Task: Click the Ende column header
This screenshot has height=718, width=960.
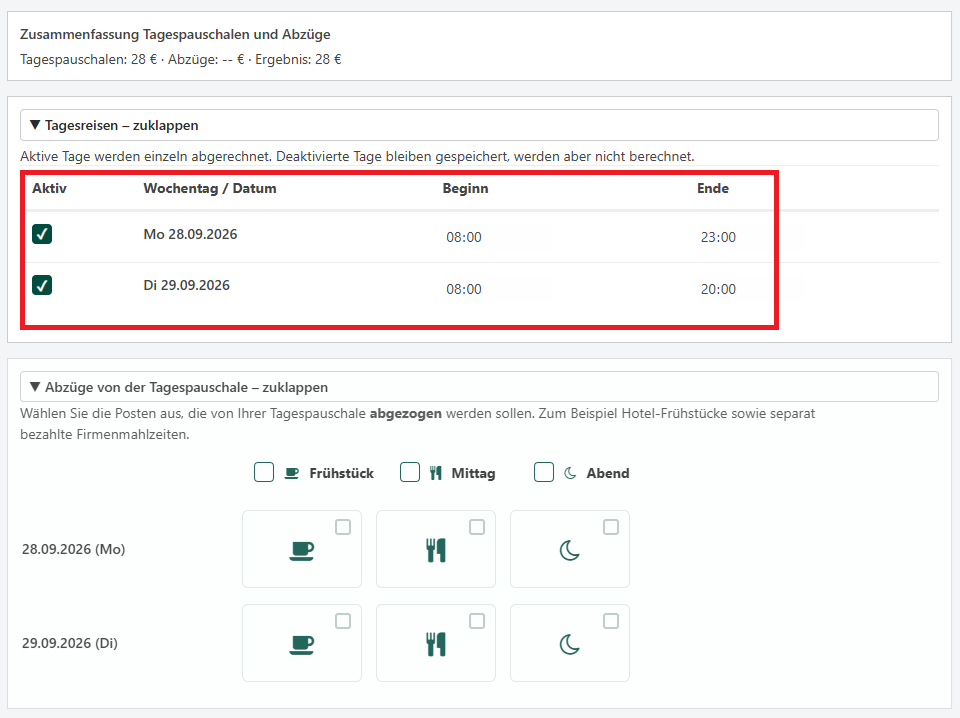Action: point(713,189)
